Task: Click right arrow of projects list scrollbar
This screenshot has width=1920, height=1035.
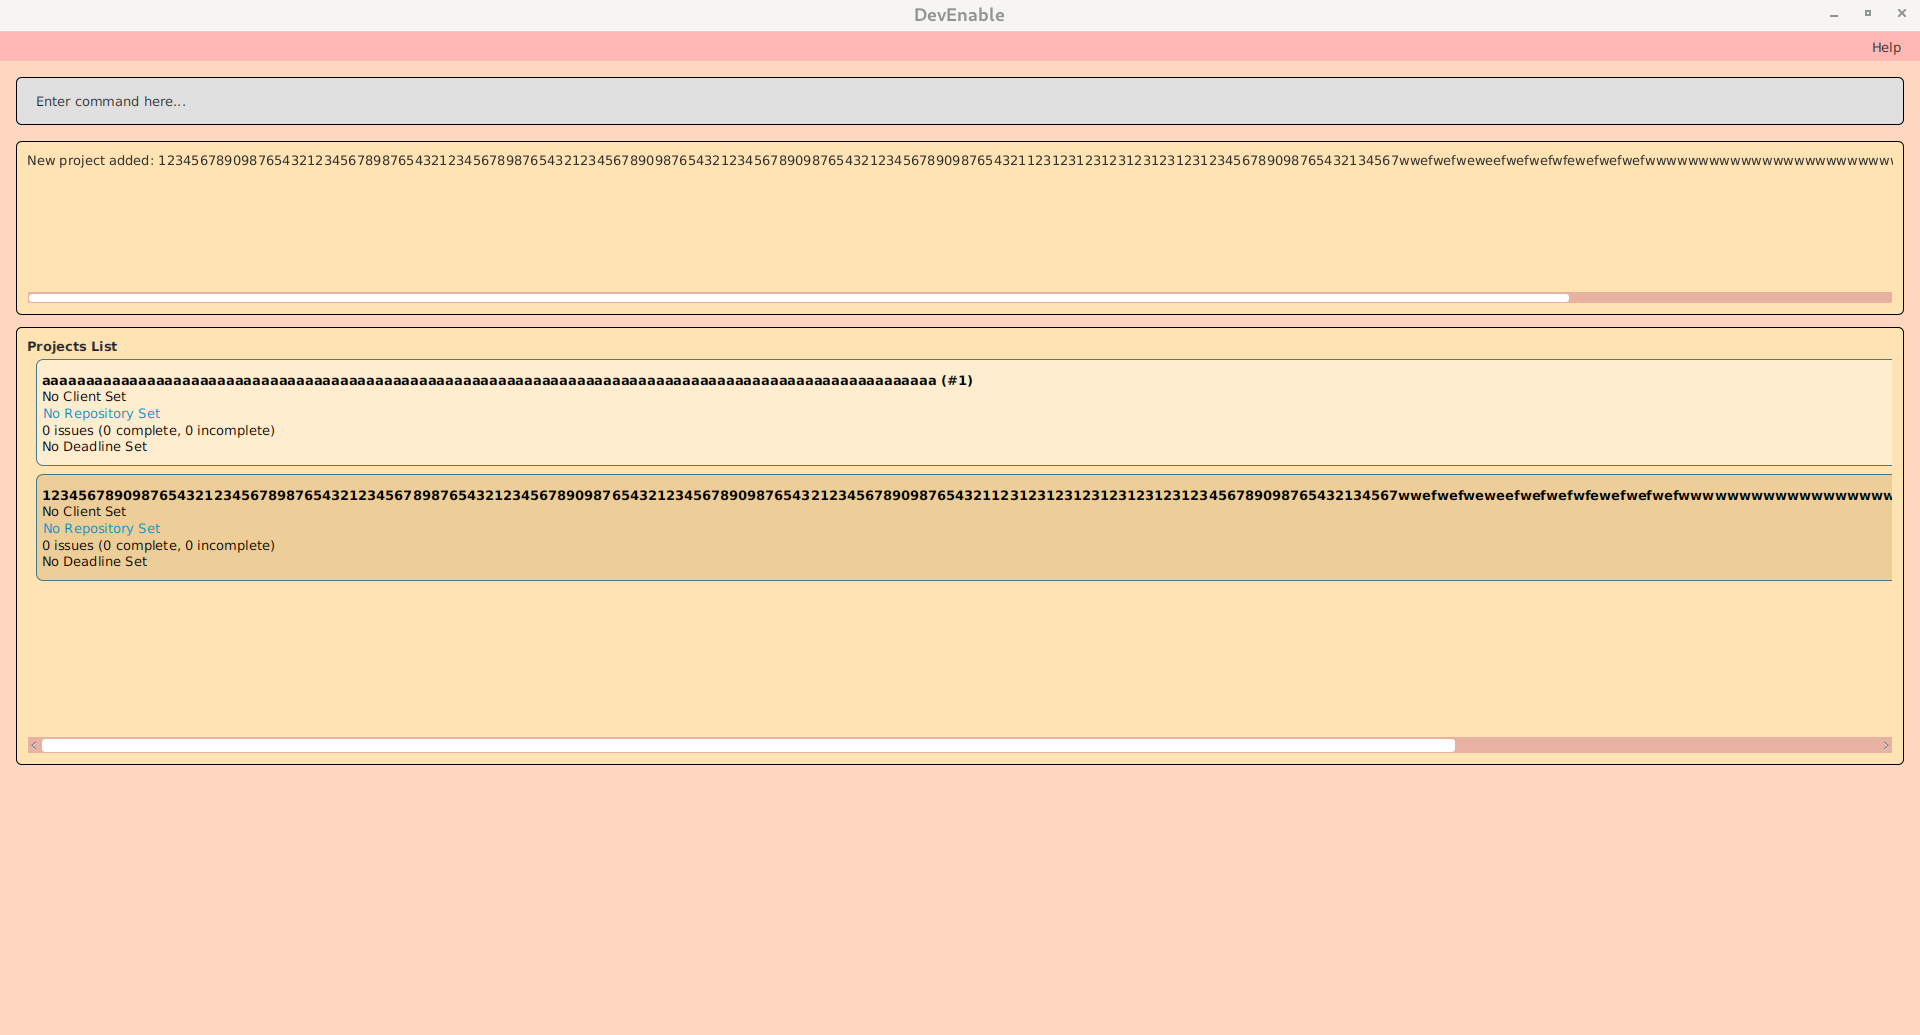Action: pyautogui.click(x=1885, y=745)
